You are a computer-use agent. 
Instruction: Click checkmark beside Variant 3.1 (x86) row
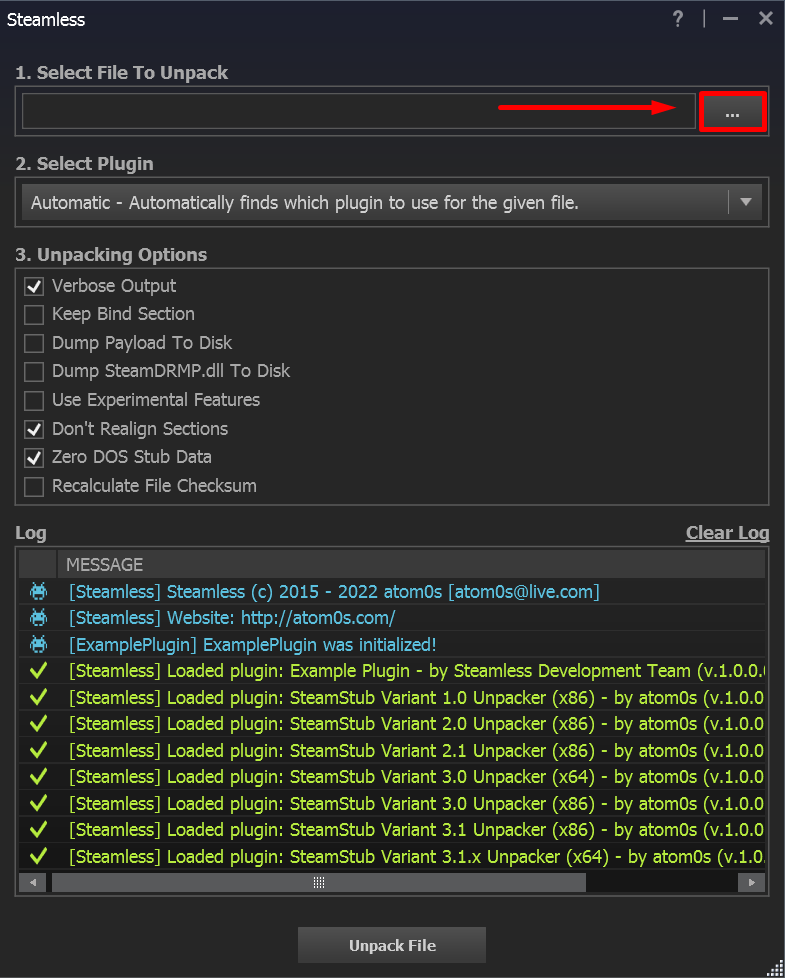39,830
